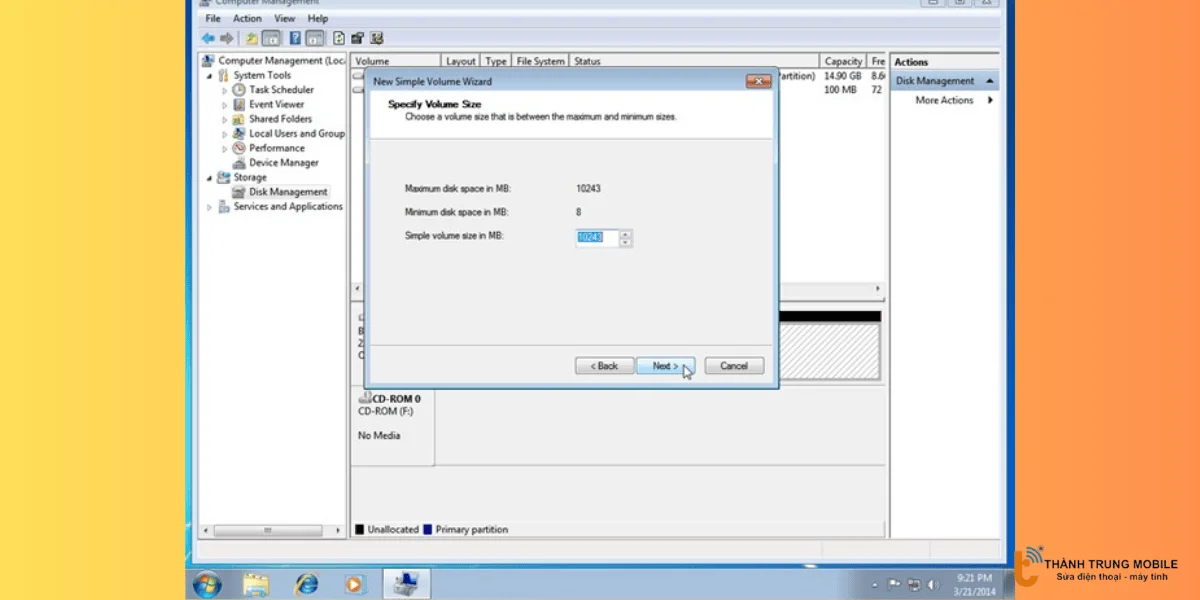The height and width of the screenshot is (600, 1200).
Task: Click the Up one level folder icon
Action: [251, 38]
